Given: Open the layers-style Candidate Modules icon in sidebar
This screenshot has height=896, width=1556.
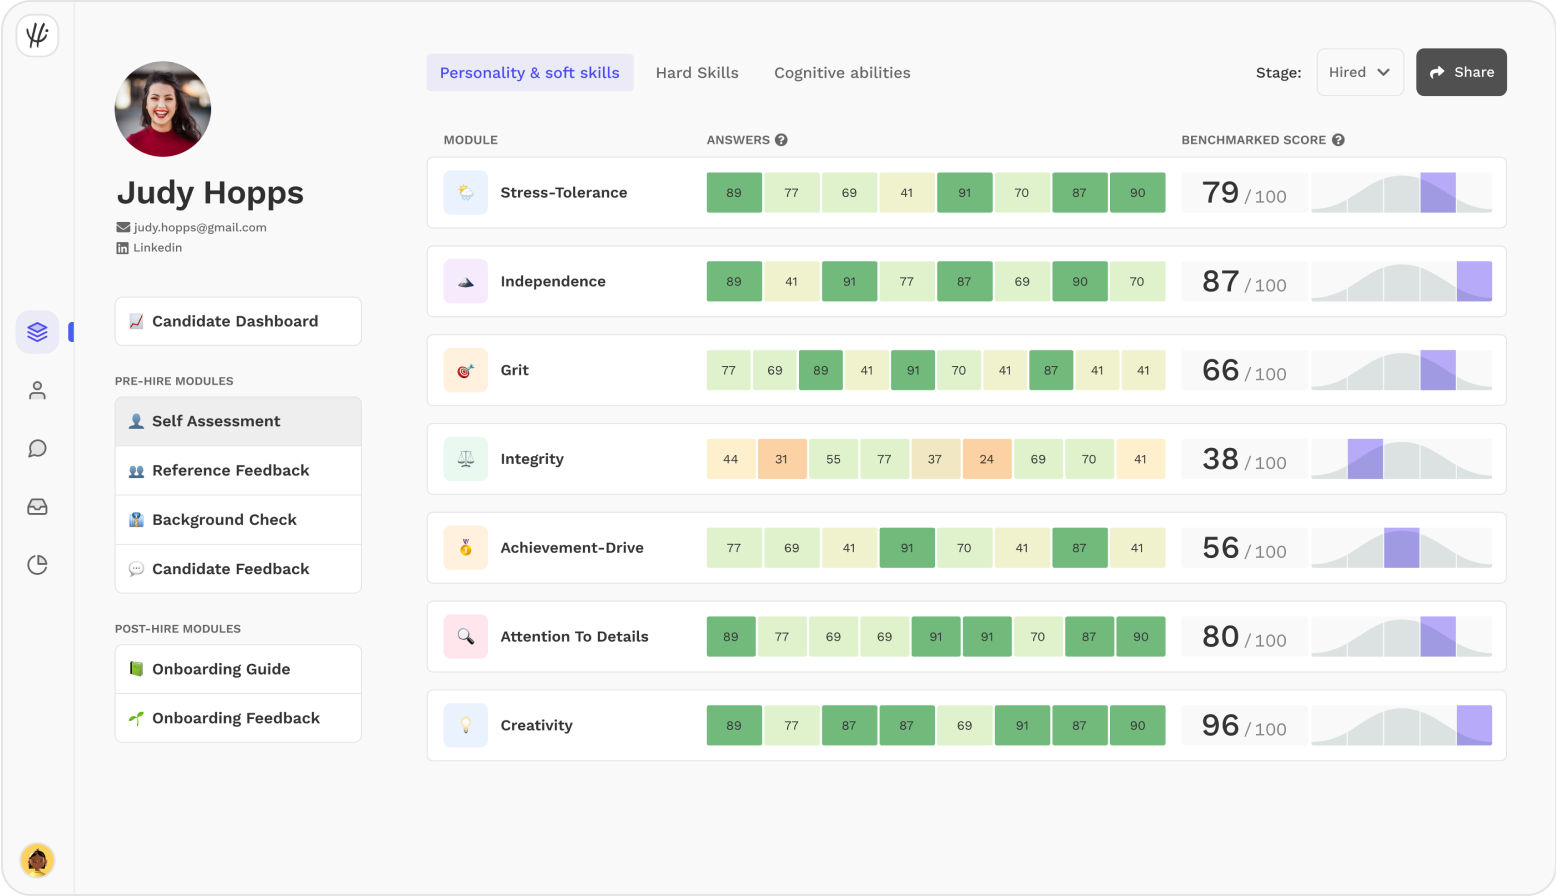Looking at the screenshot, I should pos(37,331).
